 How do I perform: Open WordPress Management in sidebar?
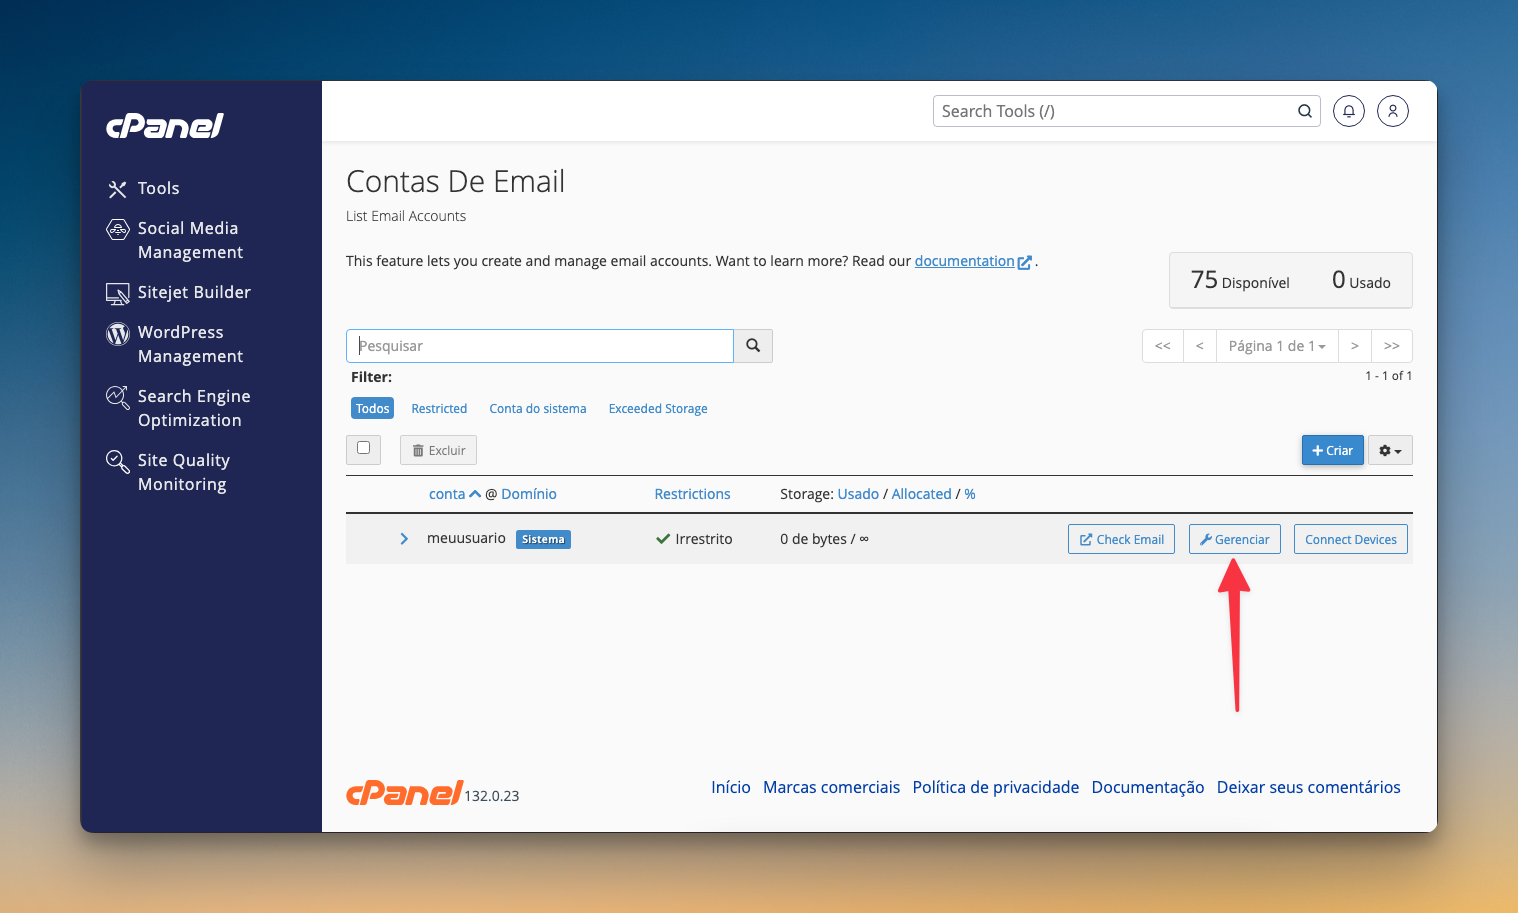click(189, 344)
